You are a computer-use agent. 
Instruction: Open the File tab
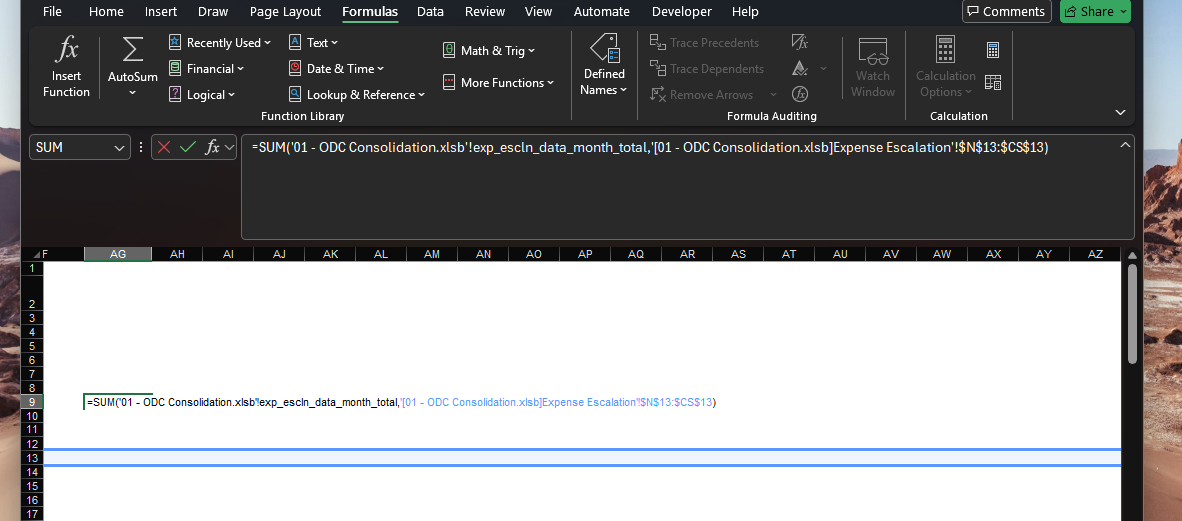[x=53, y=11]
